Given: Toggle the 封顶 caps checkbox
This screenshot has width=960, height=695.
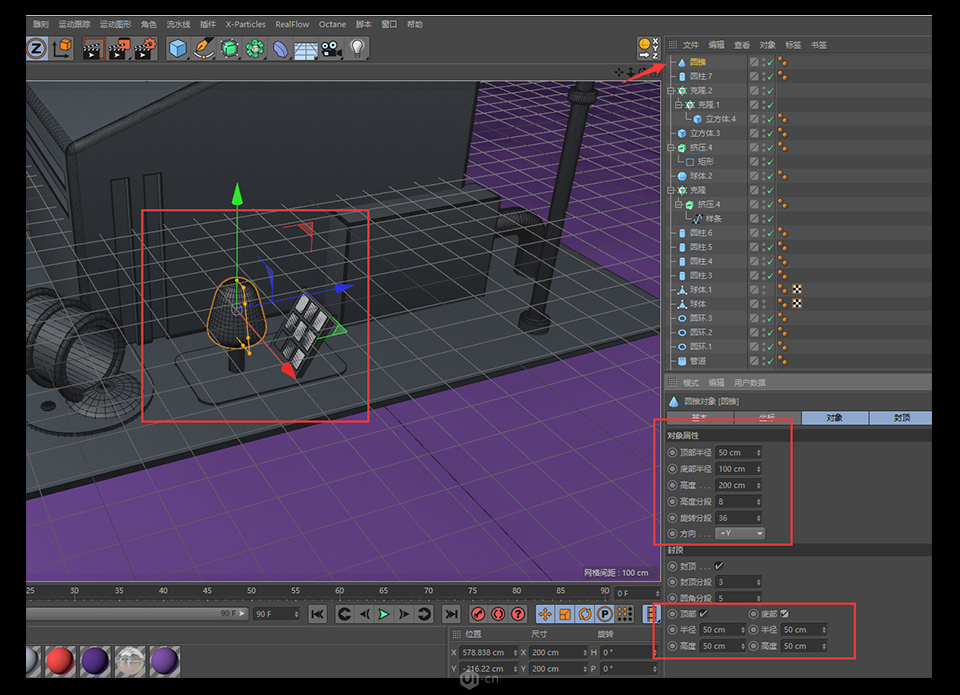Looking at the screenshot, I should [716, 565].
